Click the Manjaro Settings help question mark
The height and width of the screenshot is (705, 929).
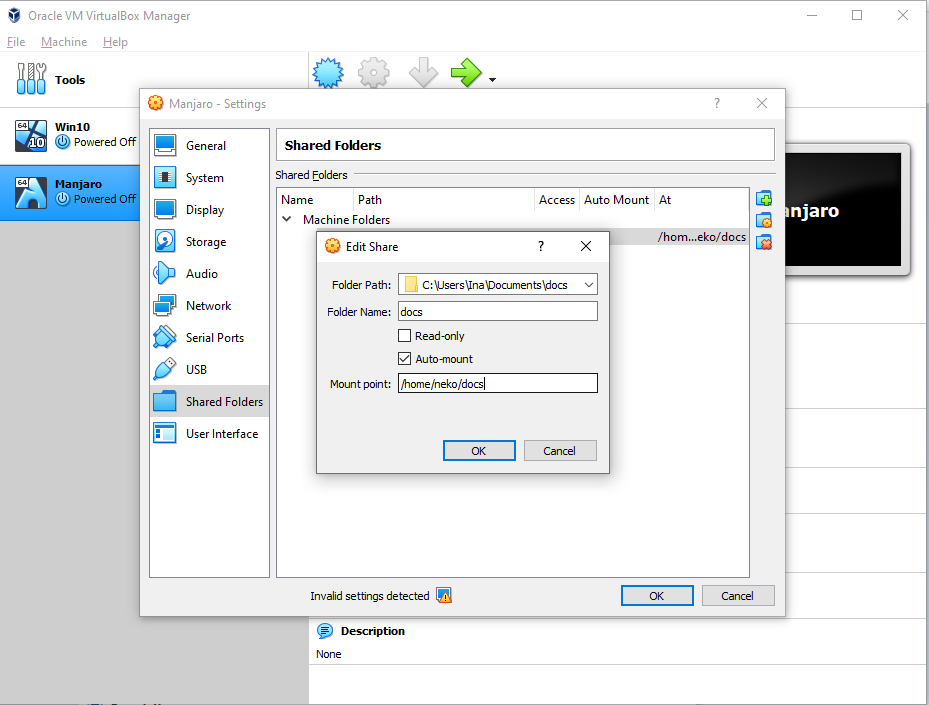[x=717, y=103]
